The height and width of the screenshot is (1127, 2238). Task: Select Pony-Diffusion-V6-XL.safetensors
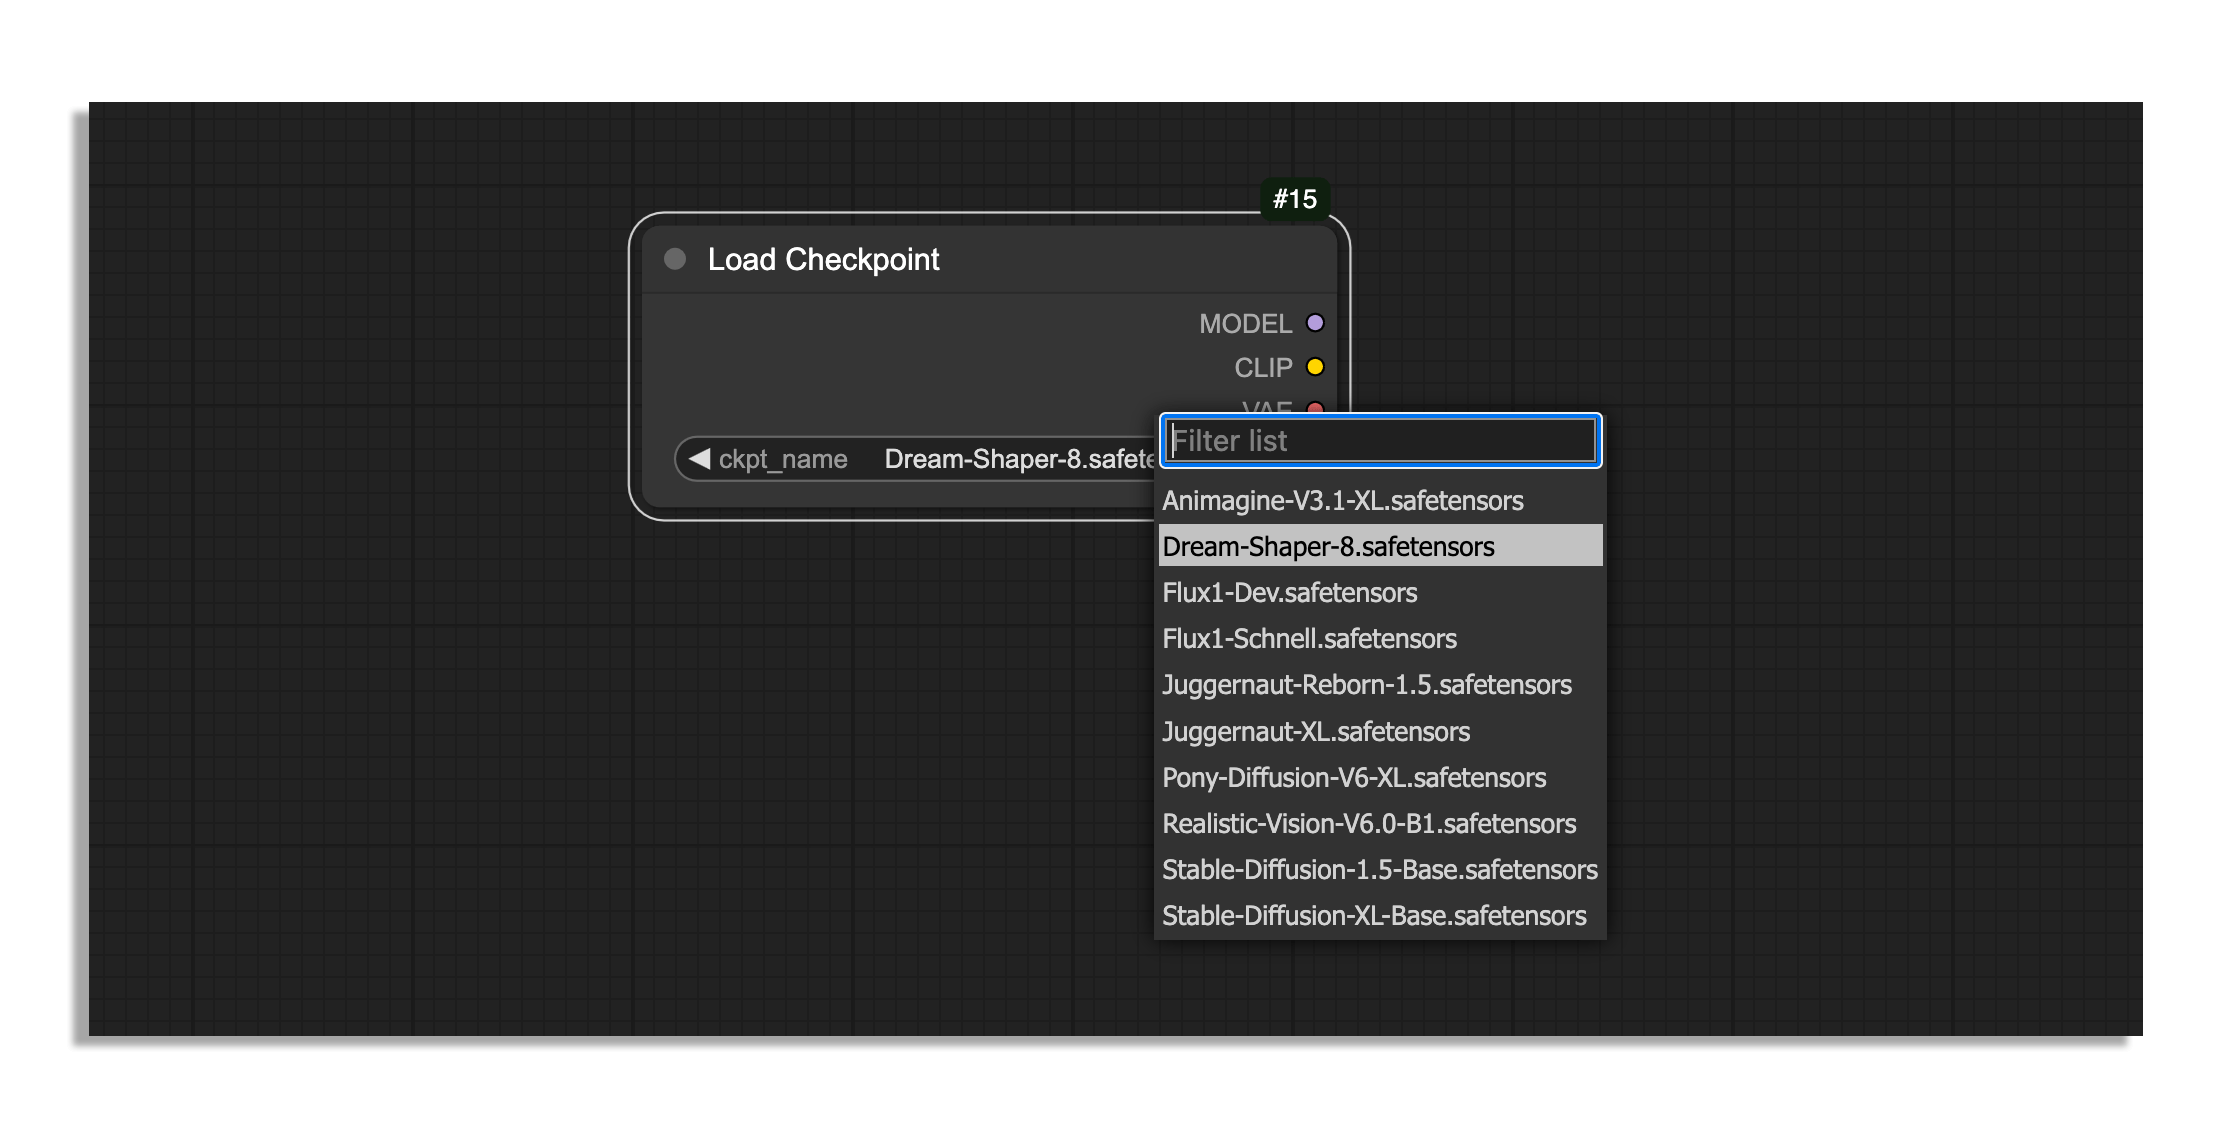pos(1353,778)
